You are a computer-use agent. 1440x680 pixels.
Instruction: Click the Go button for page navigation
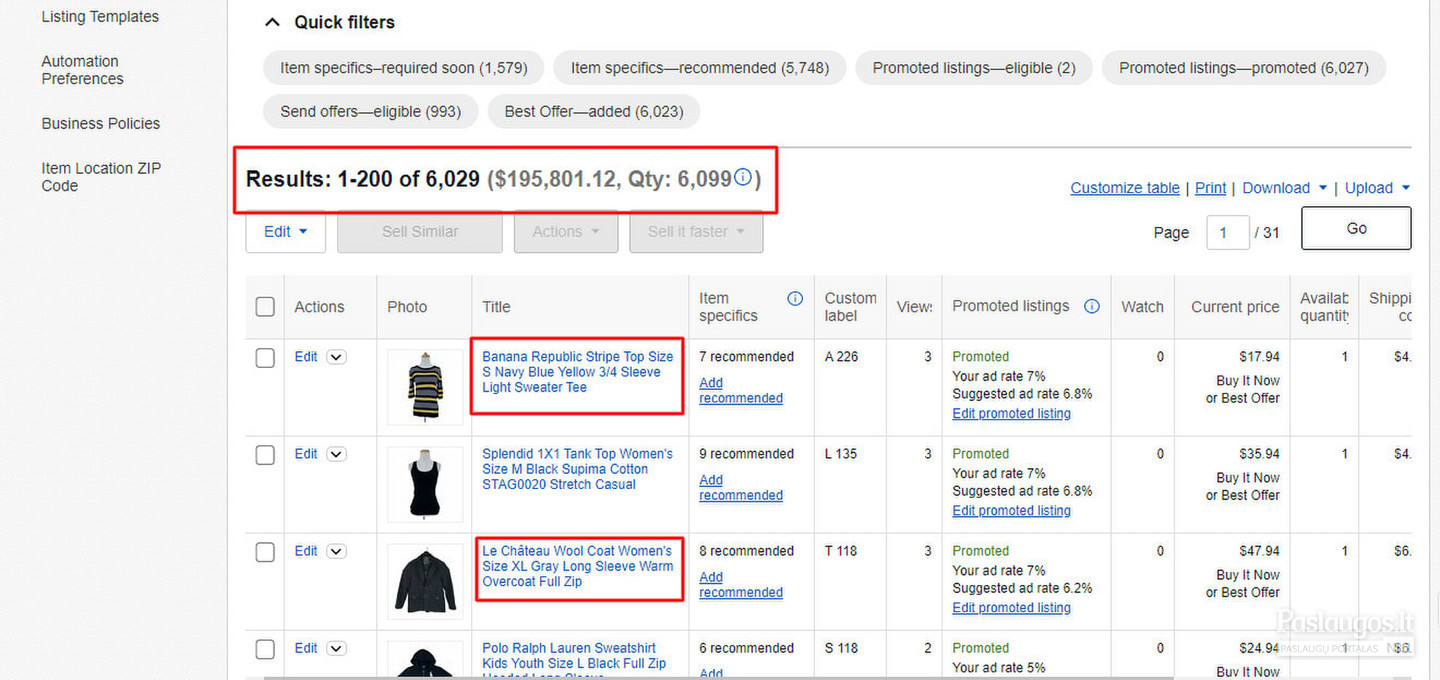1356,228
